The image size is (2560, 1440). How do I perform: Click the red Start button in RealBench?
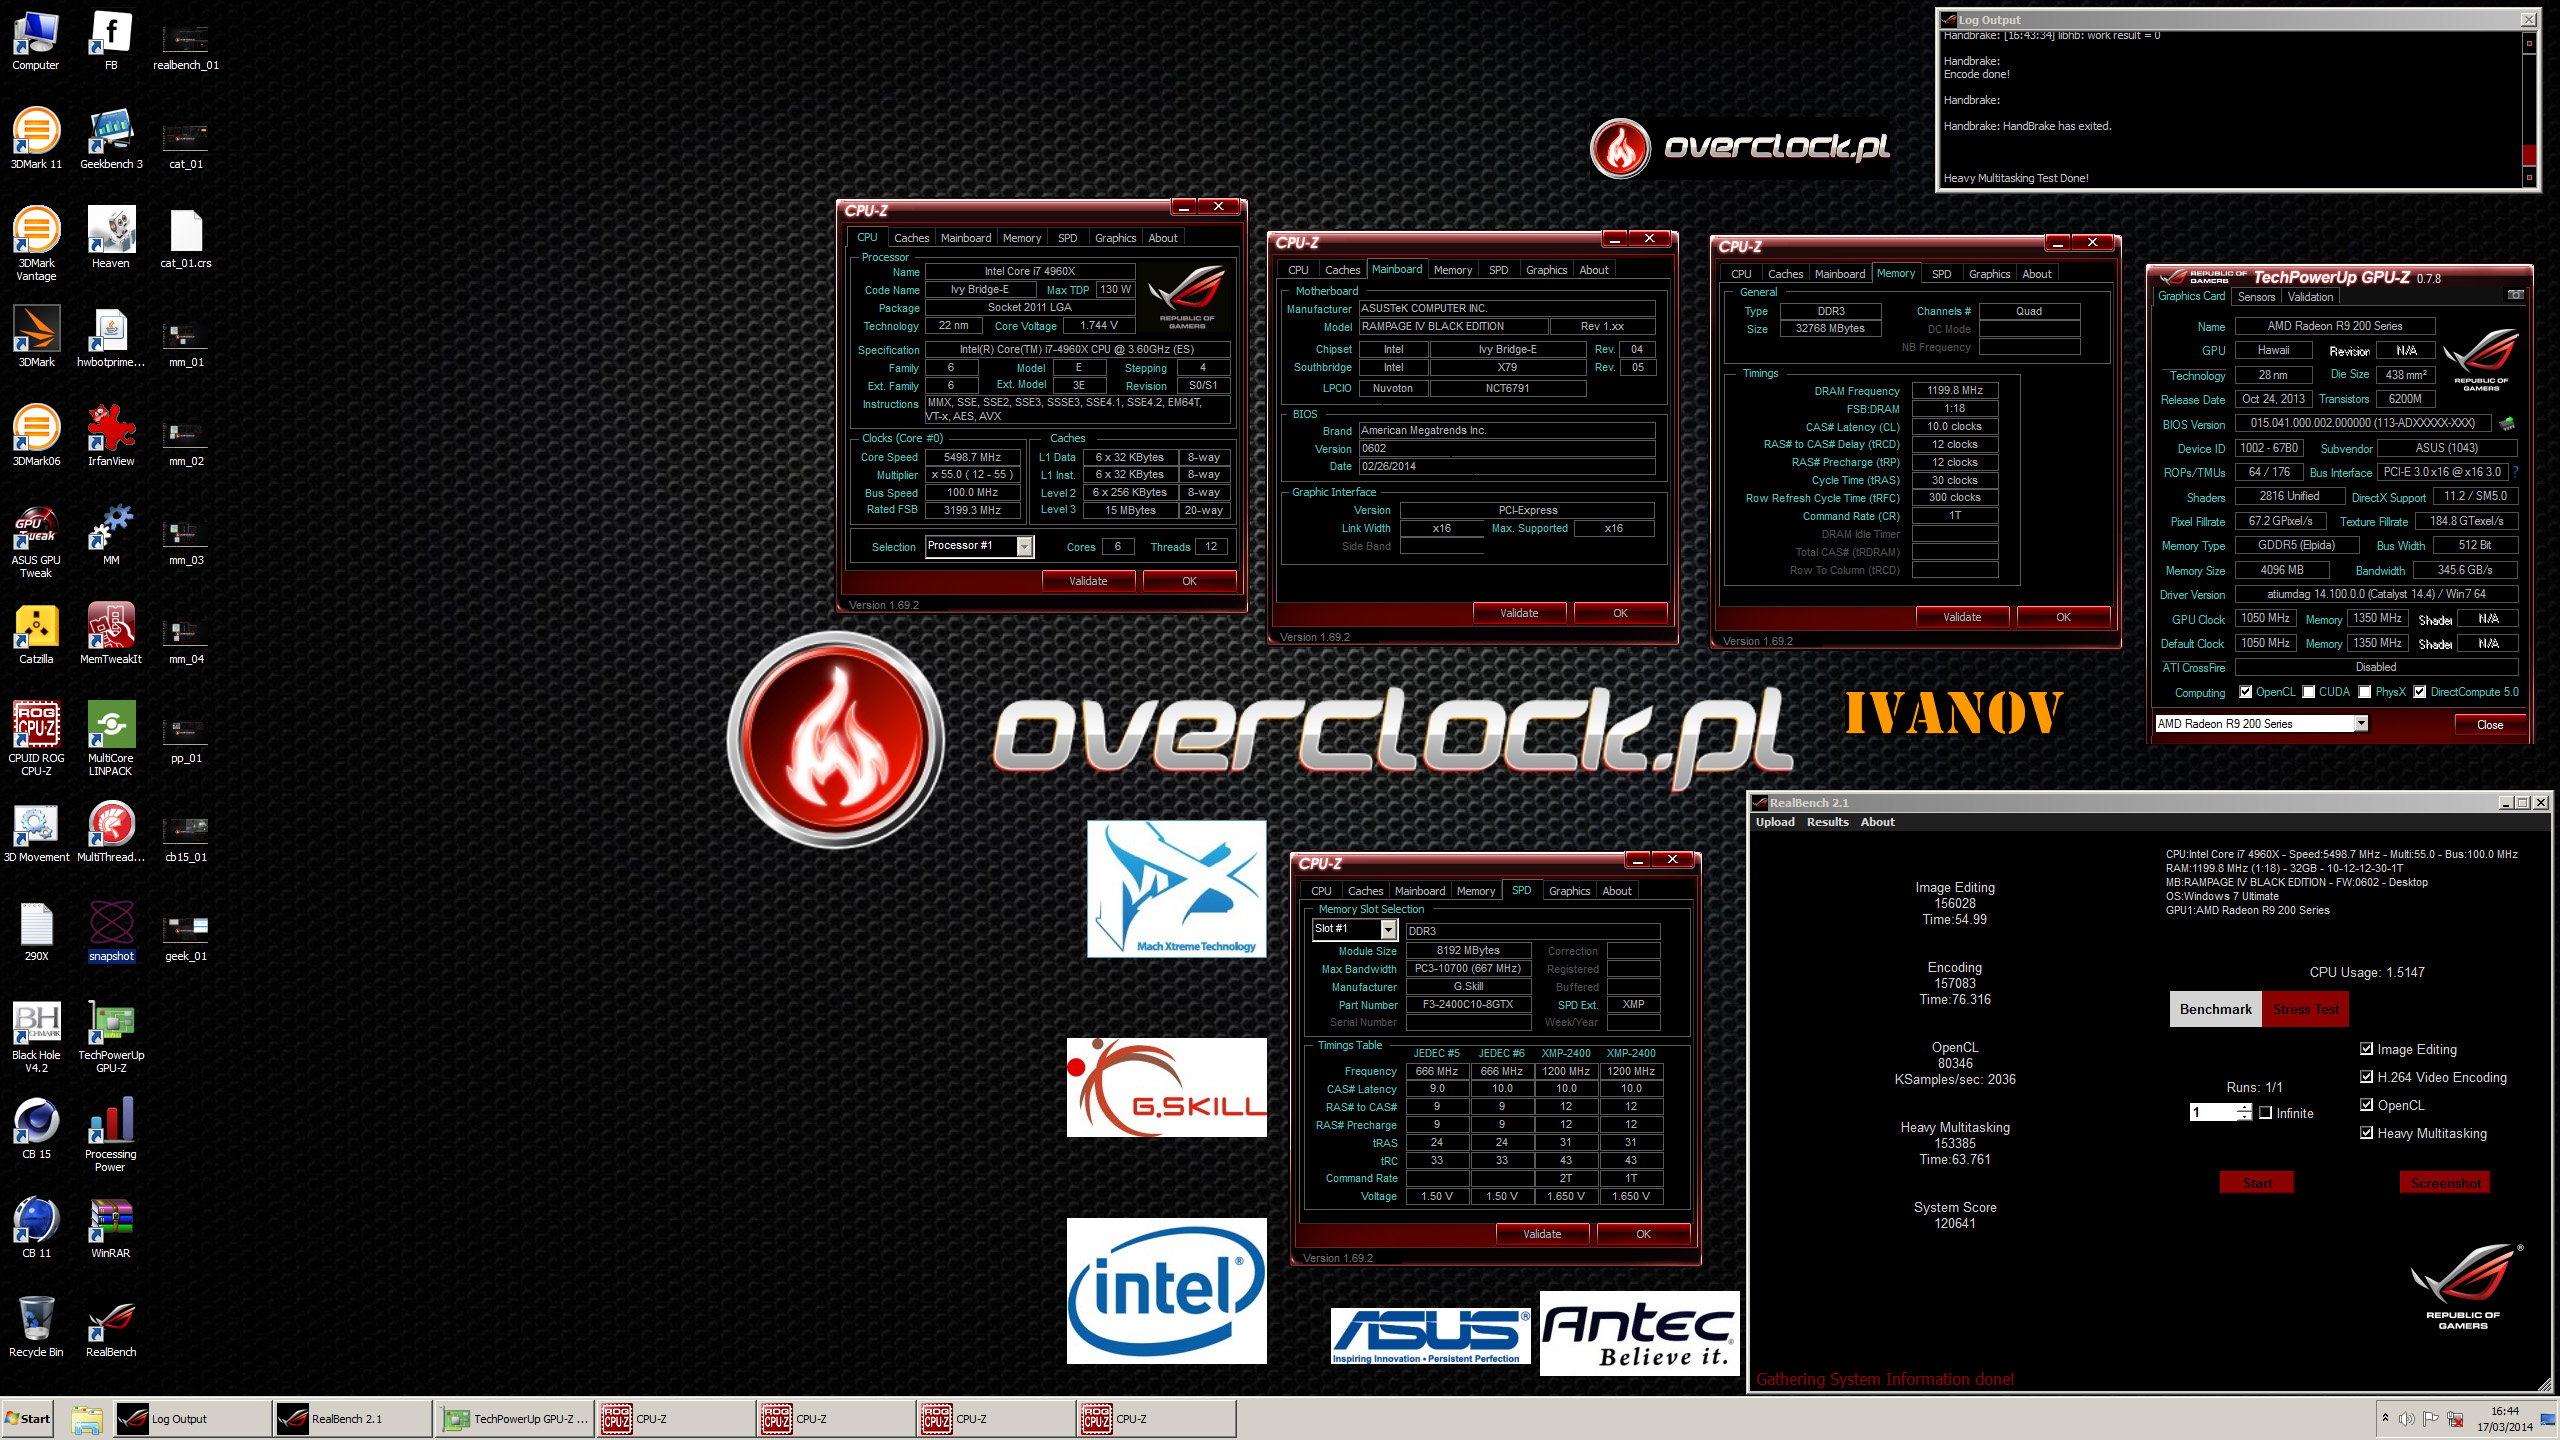[x=2257, y=1183]
